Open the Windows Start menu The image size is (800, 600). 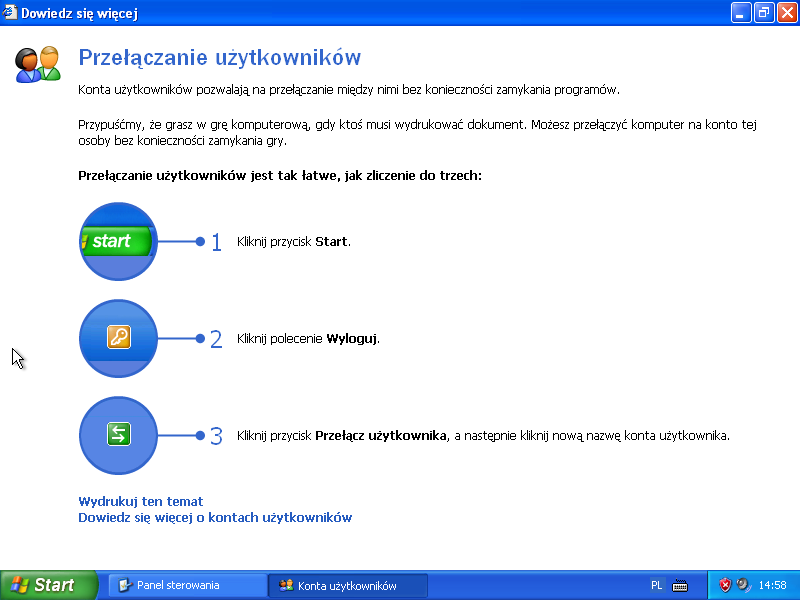point(47,585)
